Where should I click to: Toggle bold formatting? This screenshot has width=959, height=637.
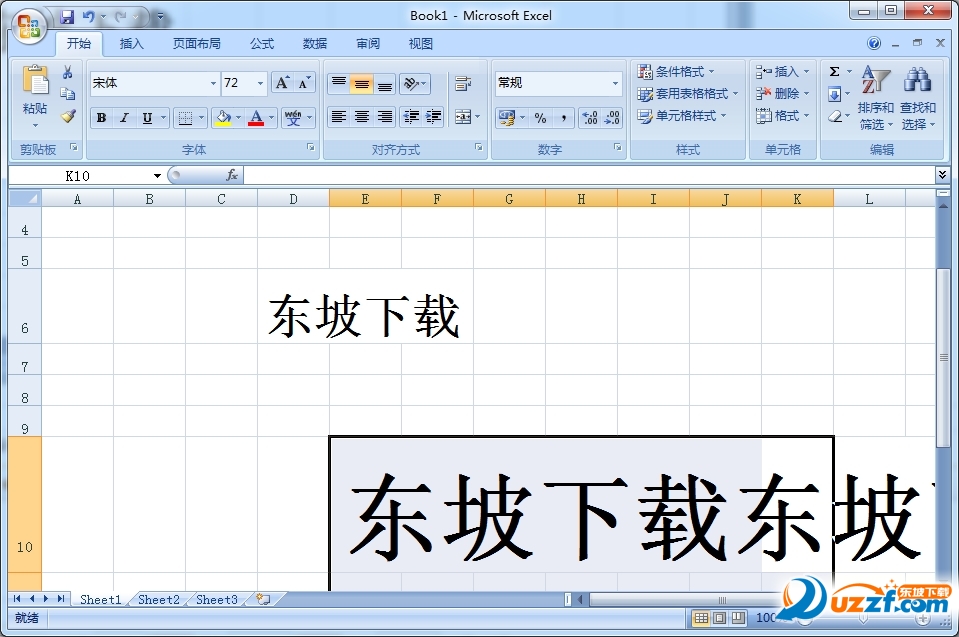point(102,117)
